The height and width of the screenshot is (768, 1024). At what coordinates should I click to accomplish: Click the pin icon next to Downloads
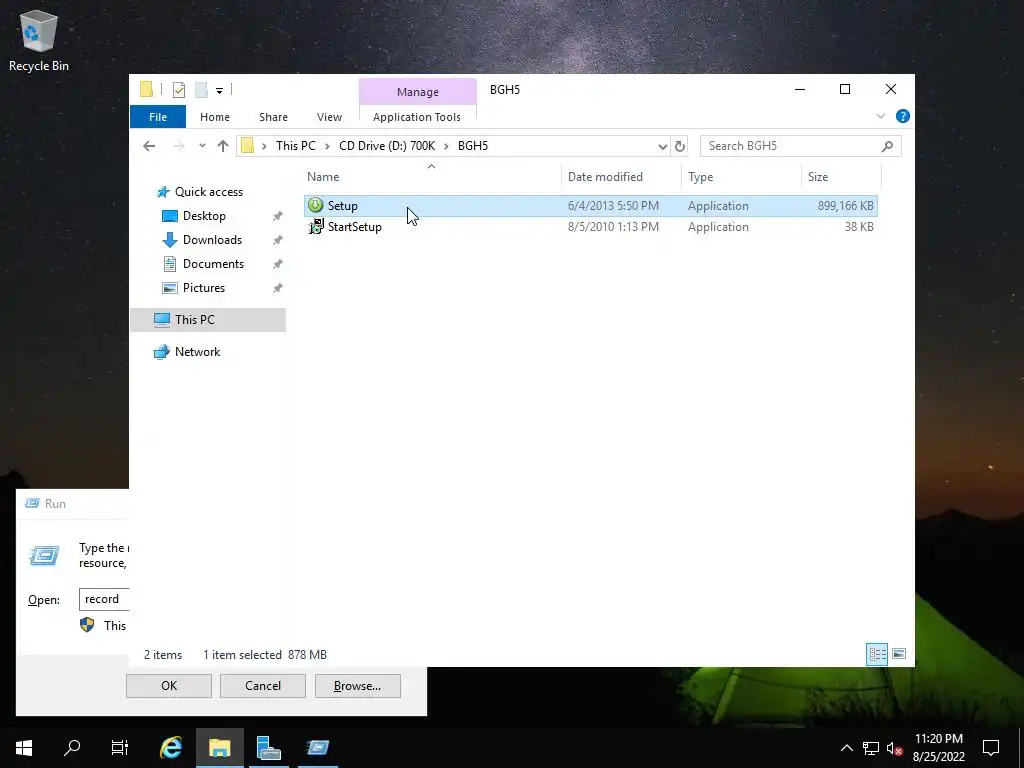pyautogui.click(x=278, y=240)
